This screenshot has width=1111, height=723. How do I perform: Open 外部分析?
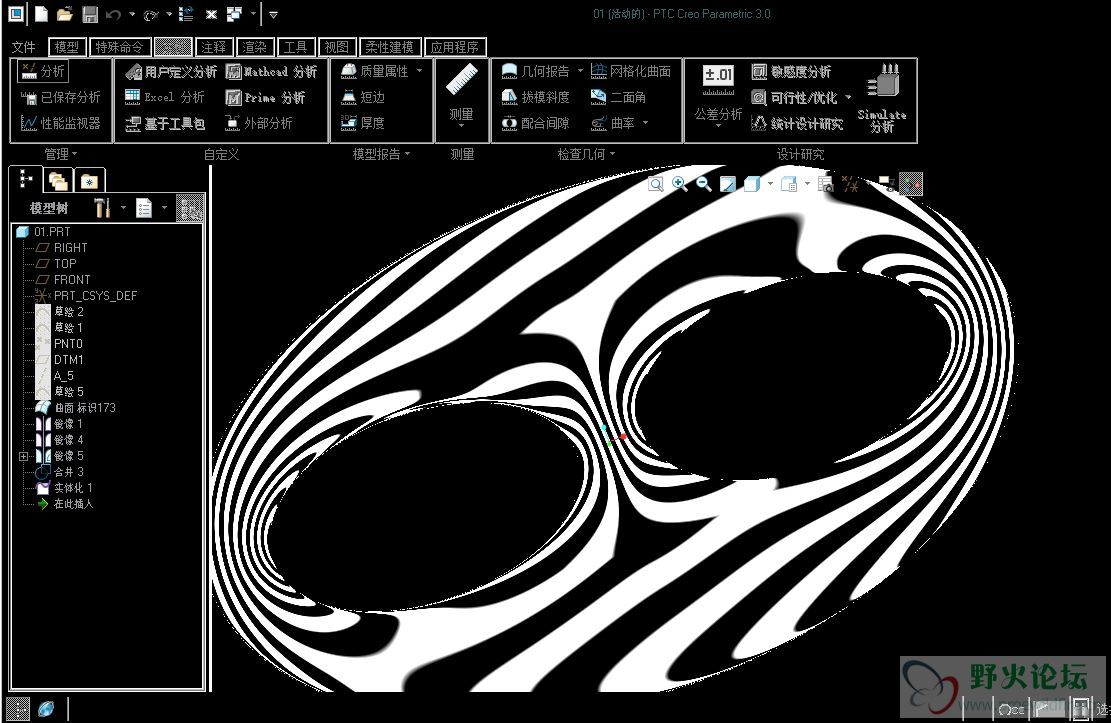[x=259, y=123]
